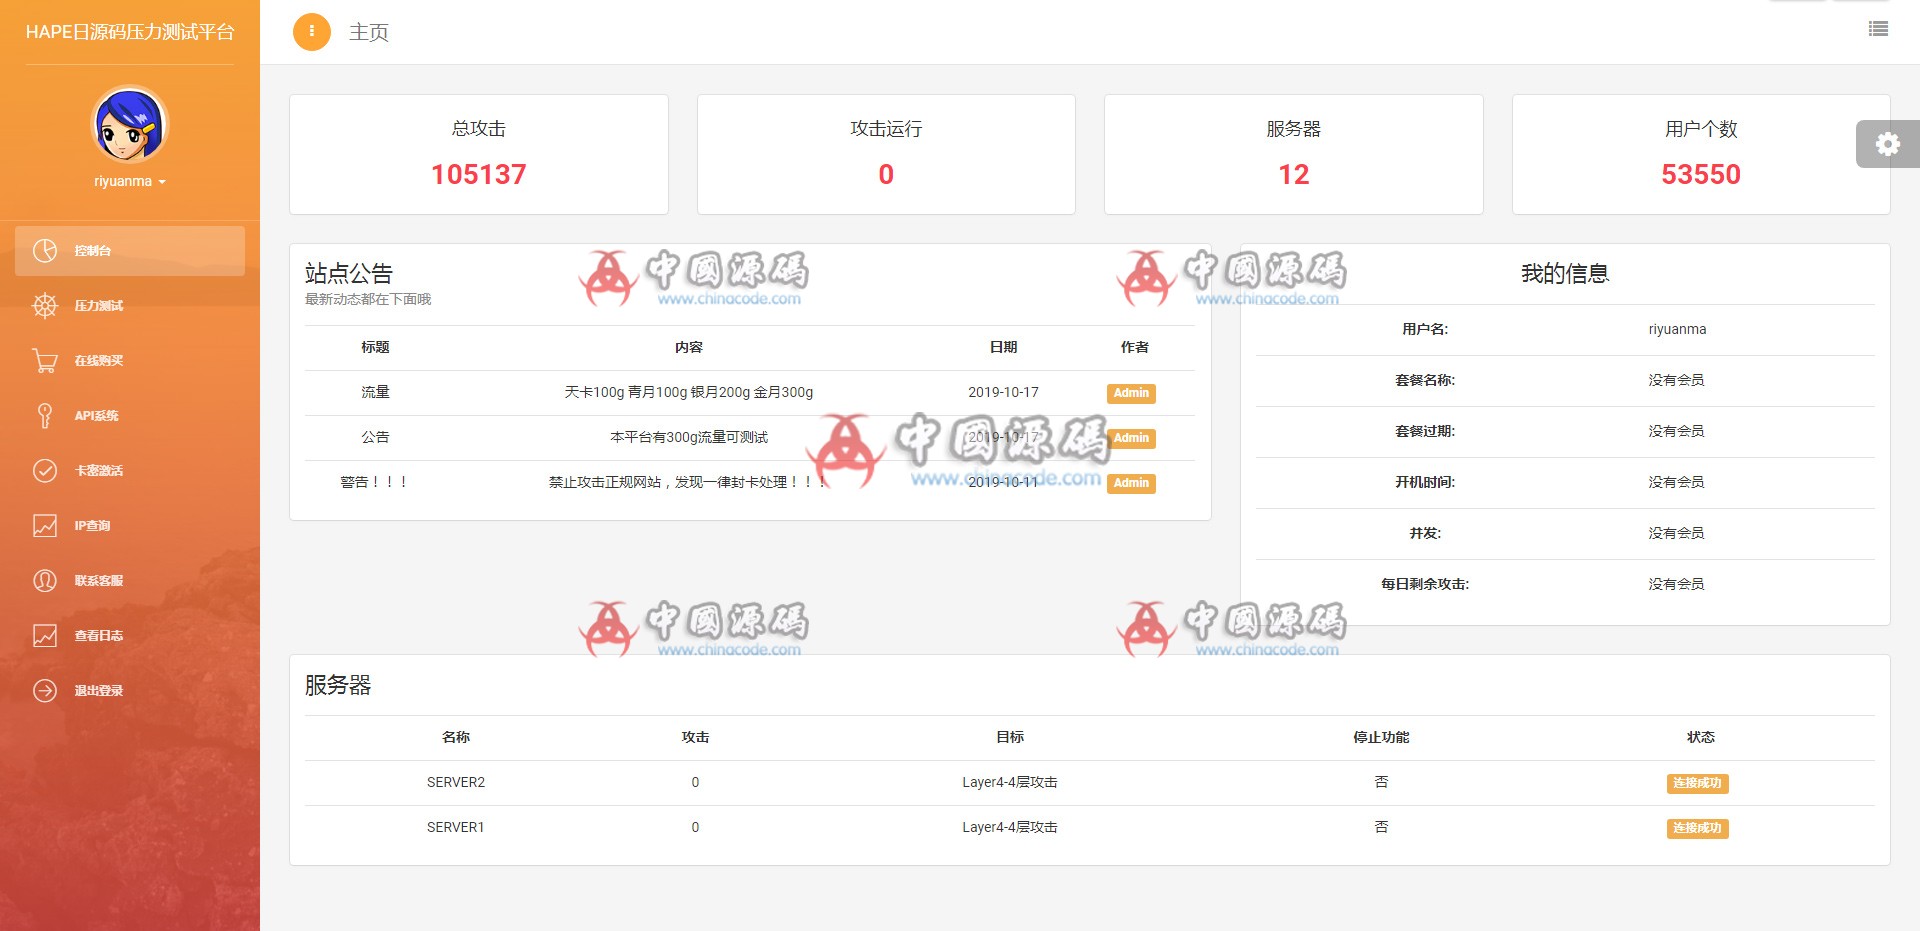Click the 控制台 dashboard icon in sidebar

pyautogui.click(x=45, y=251)
